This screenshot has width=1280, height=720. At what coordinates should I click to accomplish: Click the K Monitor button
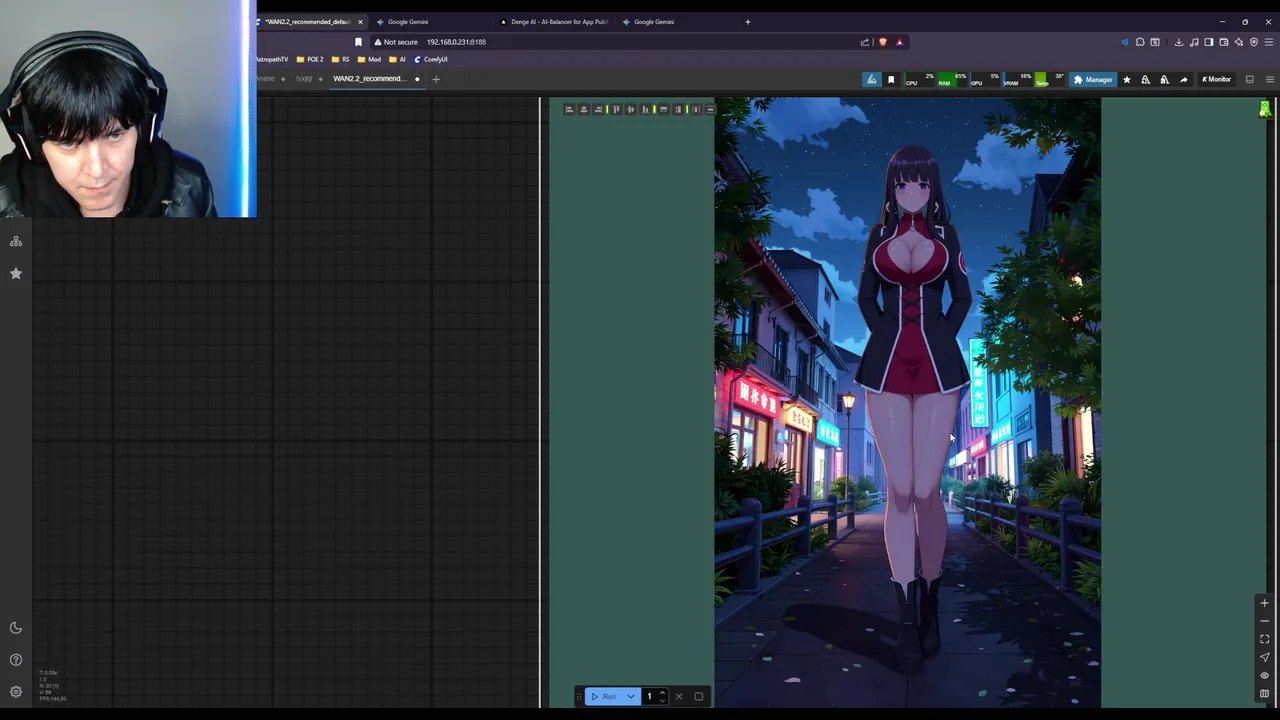point(1216,80)
